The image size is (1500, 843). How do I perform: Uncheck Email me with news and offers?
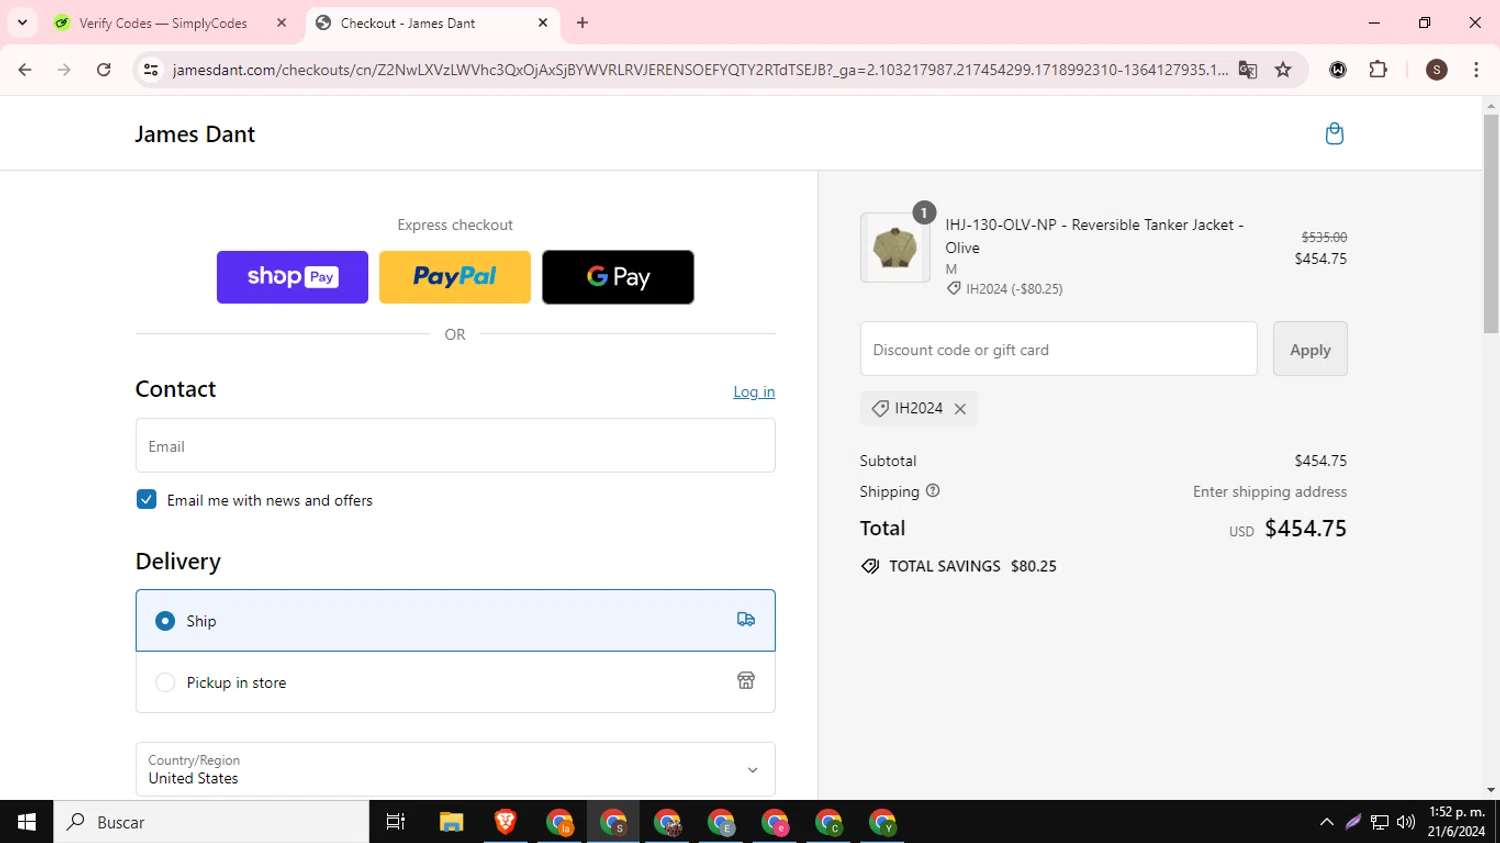coord(146,500)
